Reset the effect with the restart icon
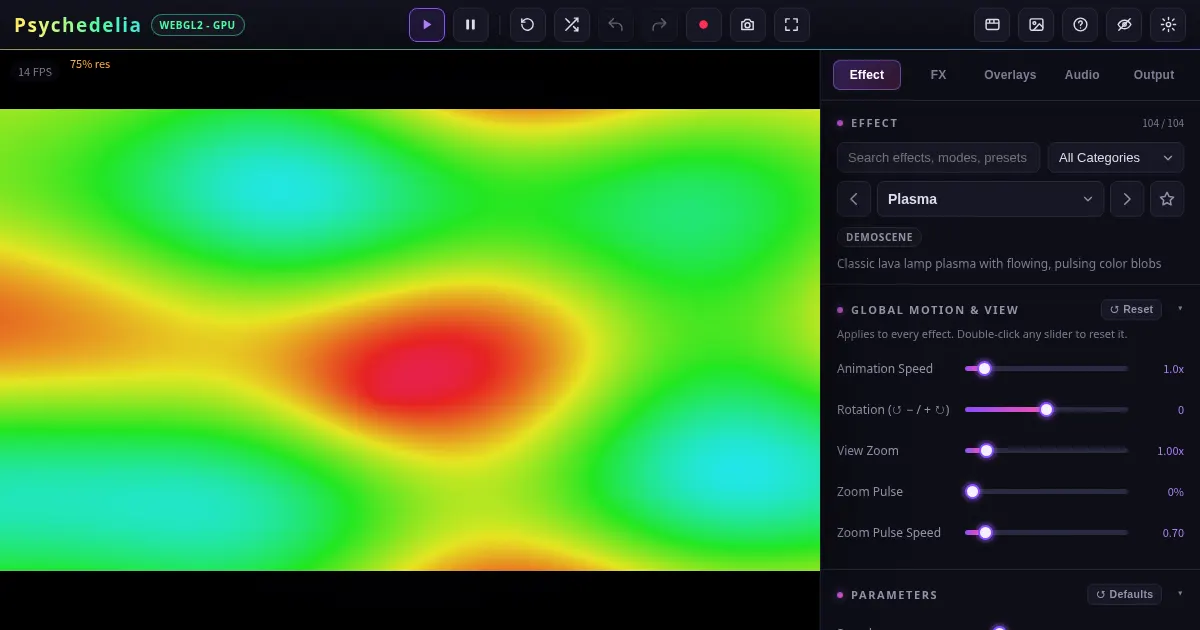Image resolution: width=1200 pixels, height=630 pixels. click(x=528, y=25)
